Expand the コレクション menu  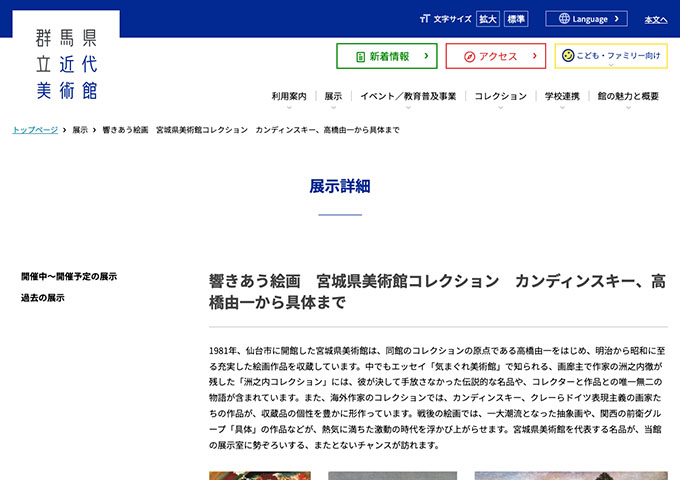tap(500, 97)
